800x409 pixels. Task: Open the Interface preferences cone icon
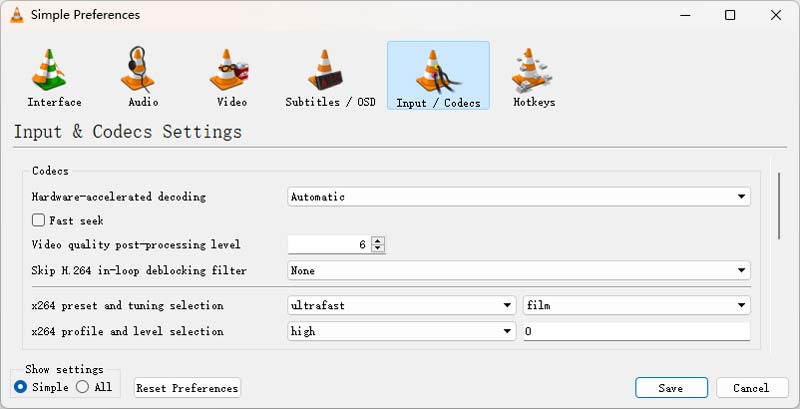(x=48, y=70)
